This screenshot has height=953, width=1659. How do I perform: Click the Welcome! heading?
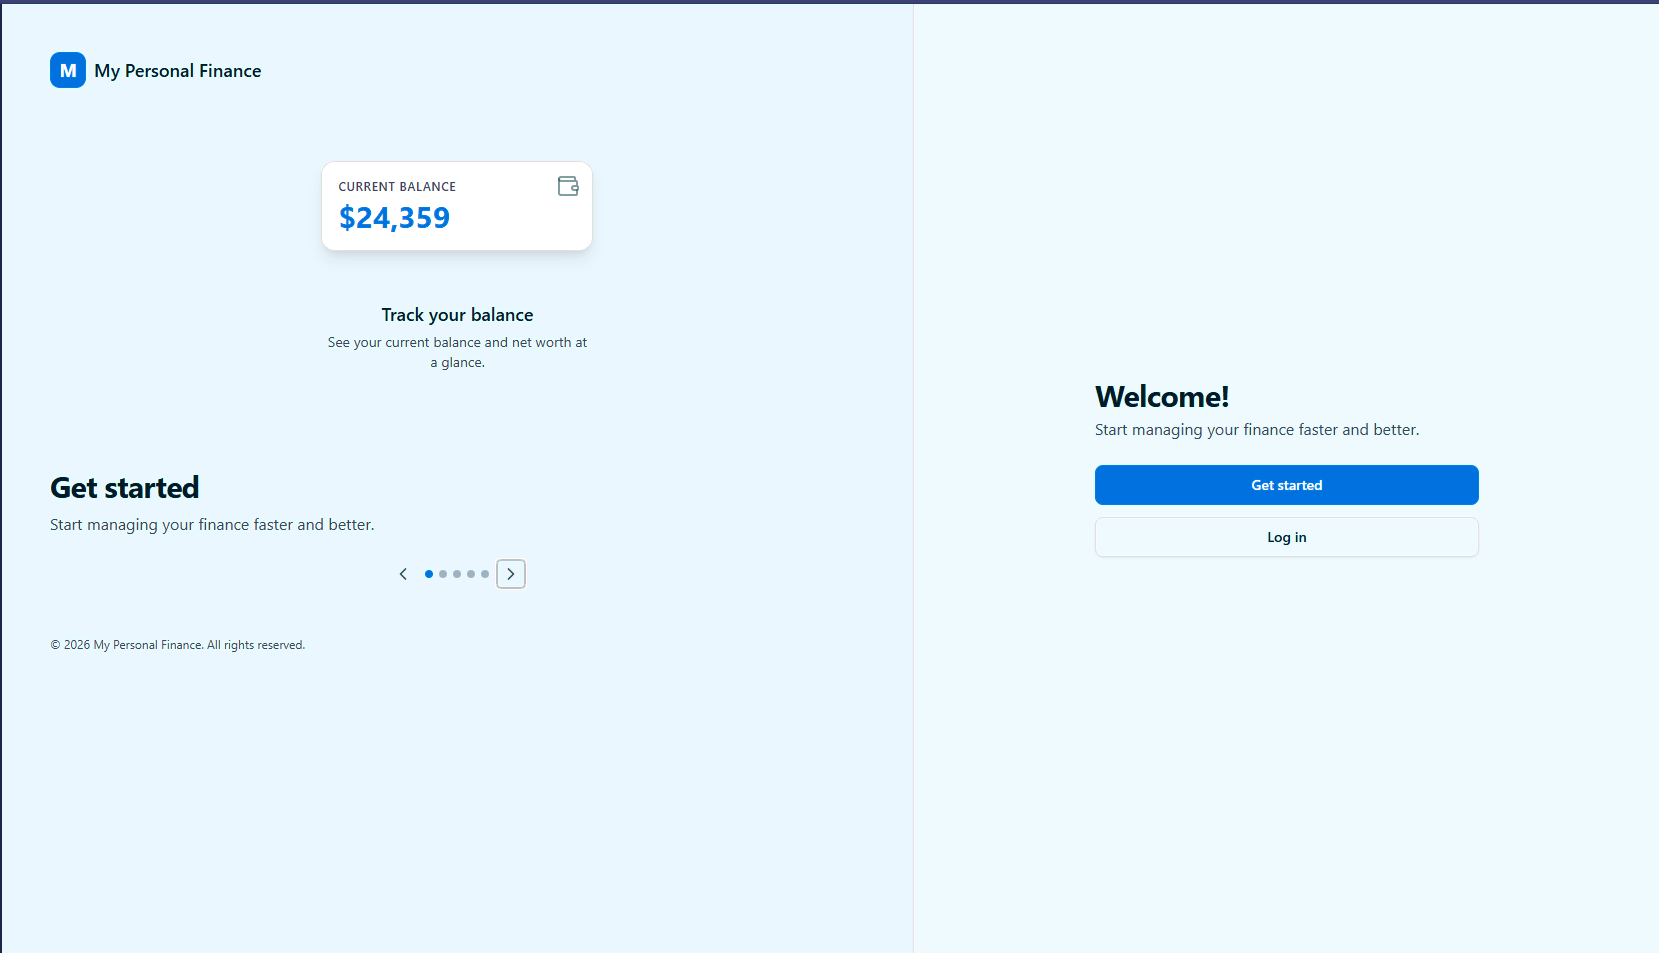[1161, 397]
